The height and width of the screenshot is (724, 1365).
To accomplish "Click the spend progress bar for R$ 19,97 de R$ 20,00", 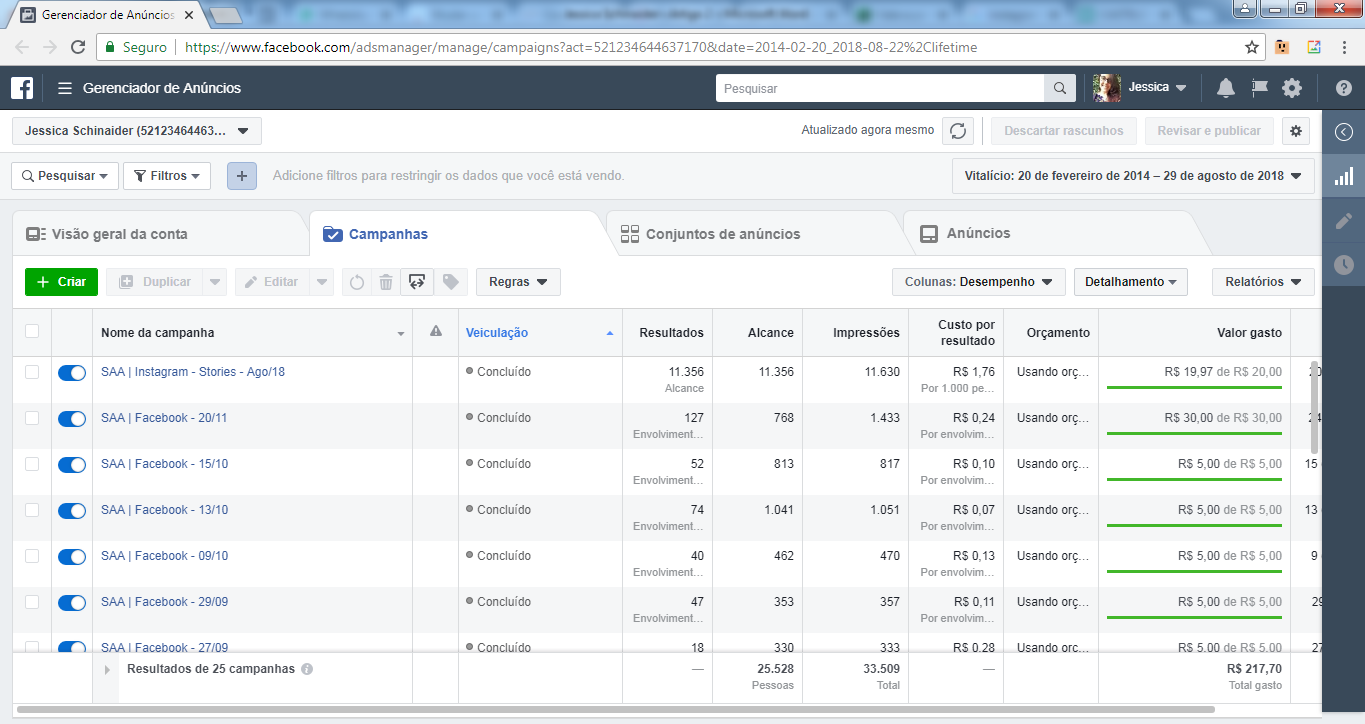I will coord(1194,387).
